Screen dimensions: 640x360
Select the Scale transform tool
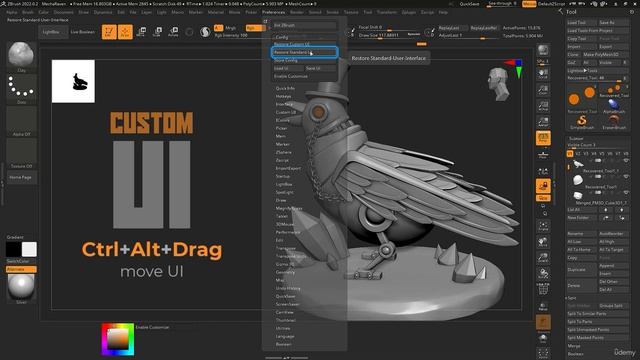[157, 32]
